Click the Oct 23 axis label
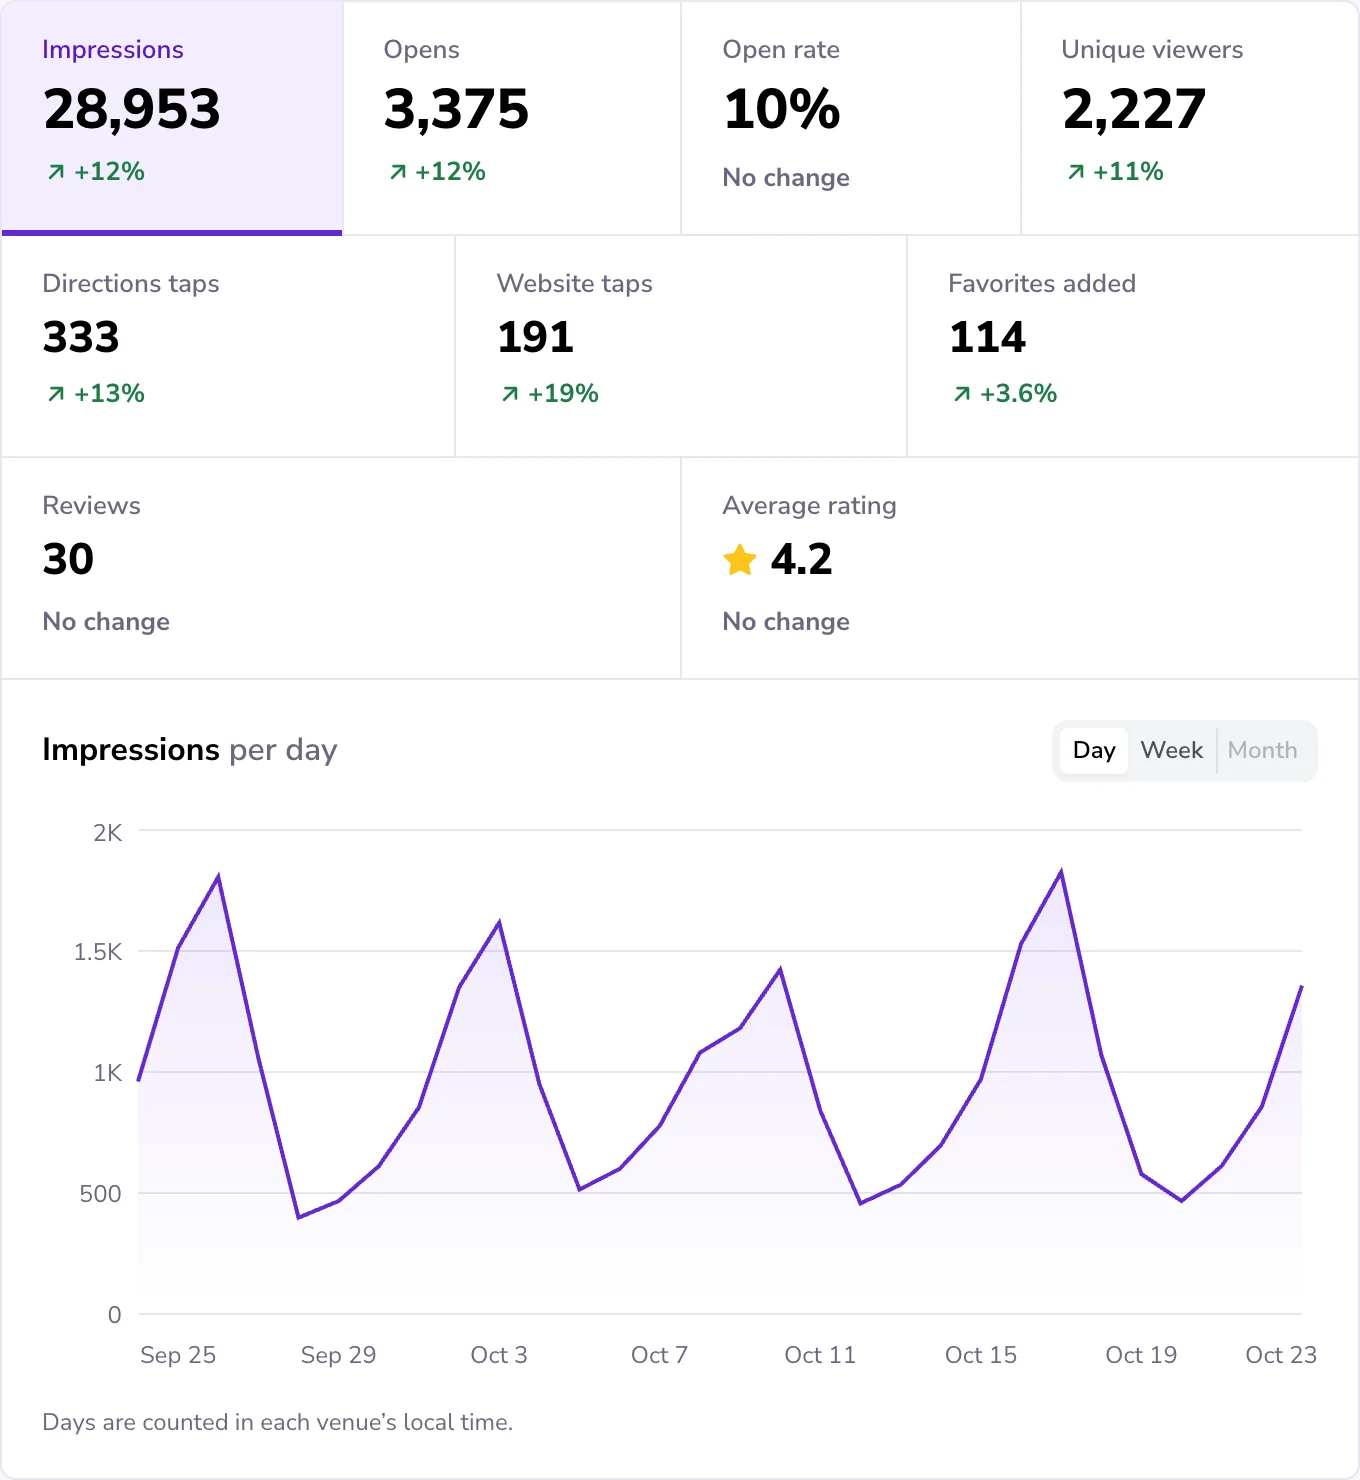This screenshot has width=1360, height=1480. (1281, 1355)
